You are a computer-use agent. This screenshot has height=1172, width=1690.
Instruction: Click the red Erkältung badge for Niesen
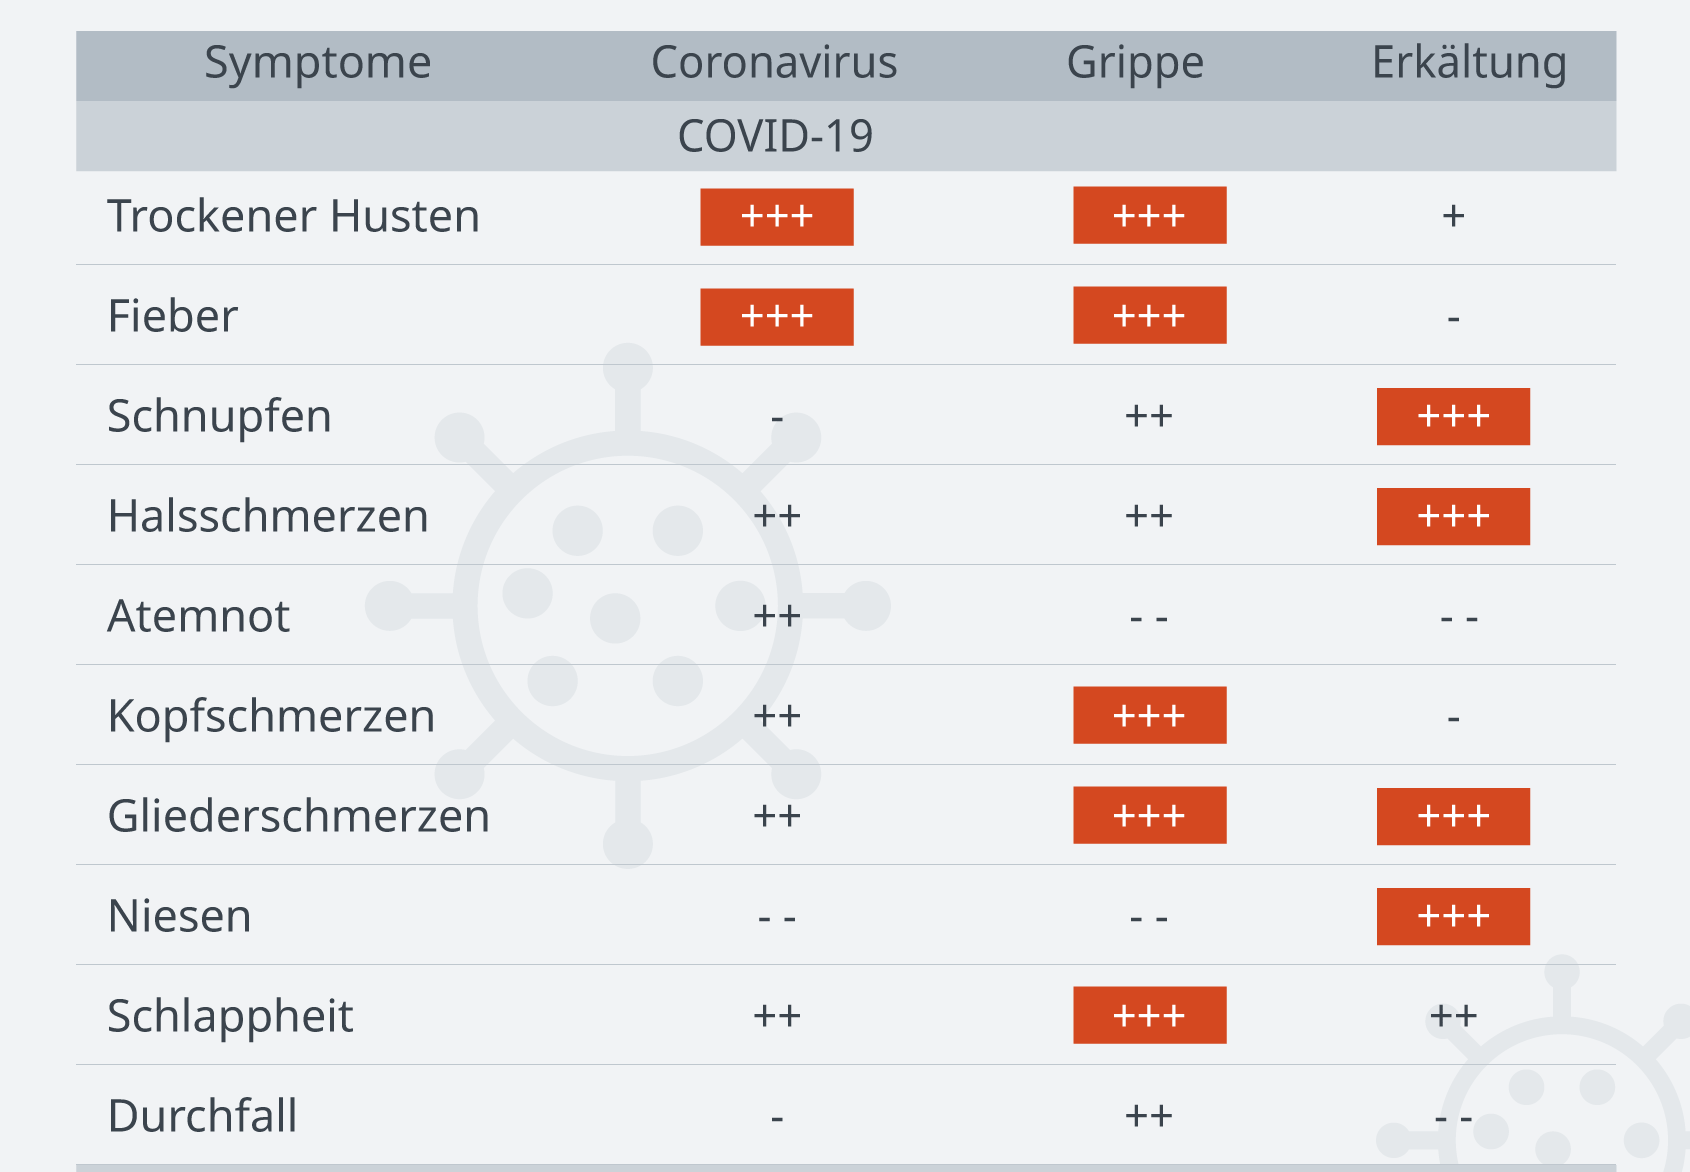1453,916
